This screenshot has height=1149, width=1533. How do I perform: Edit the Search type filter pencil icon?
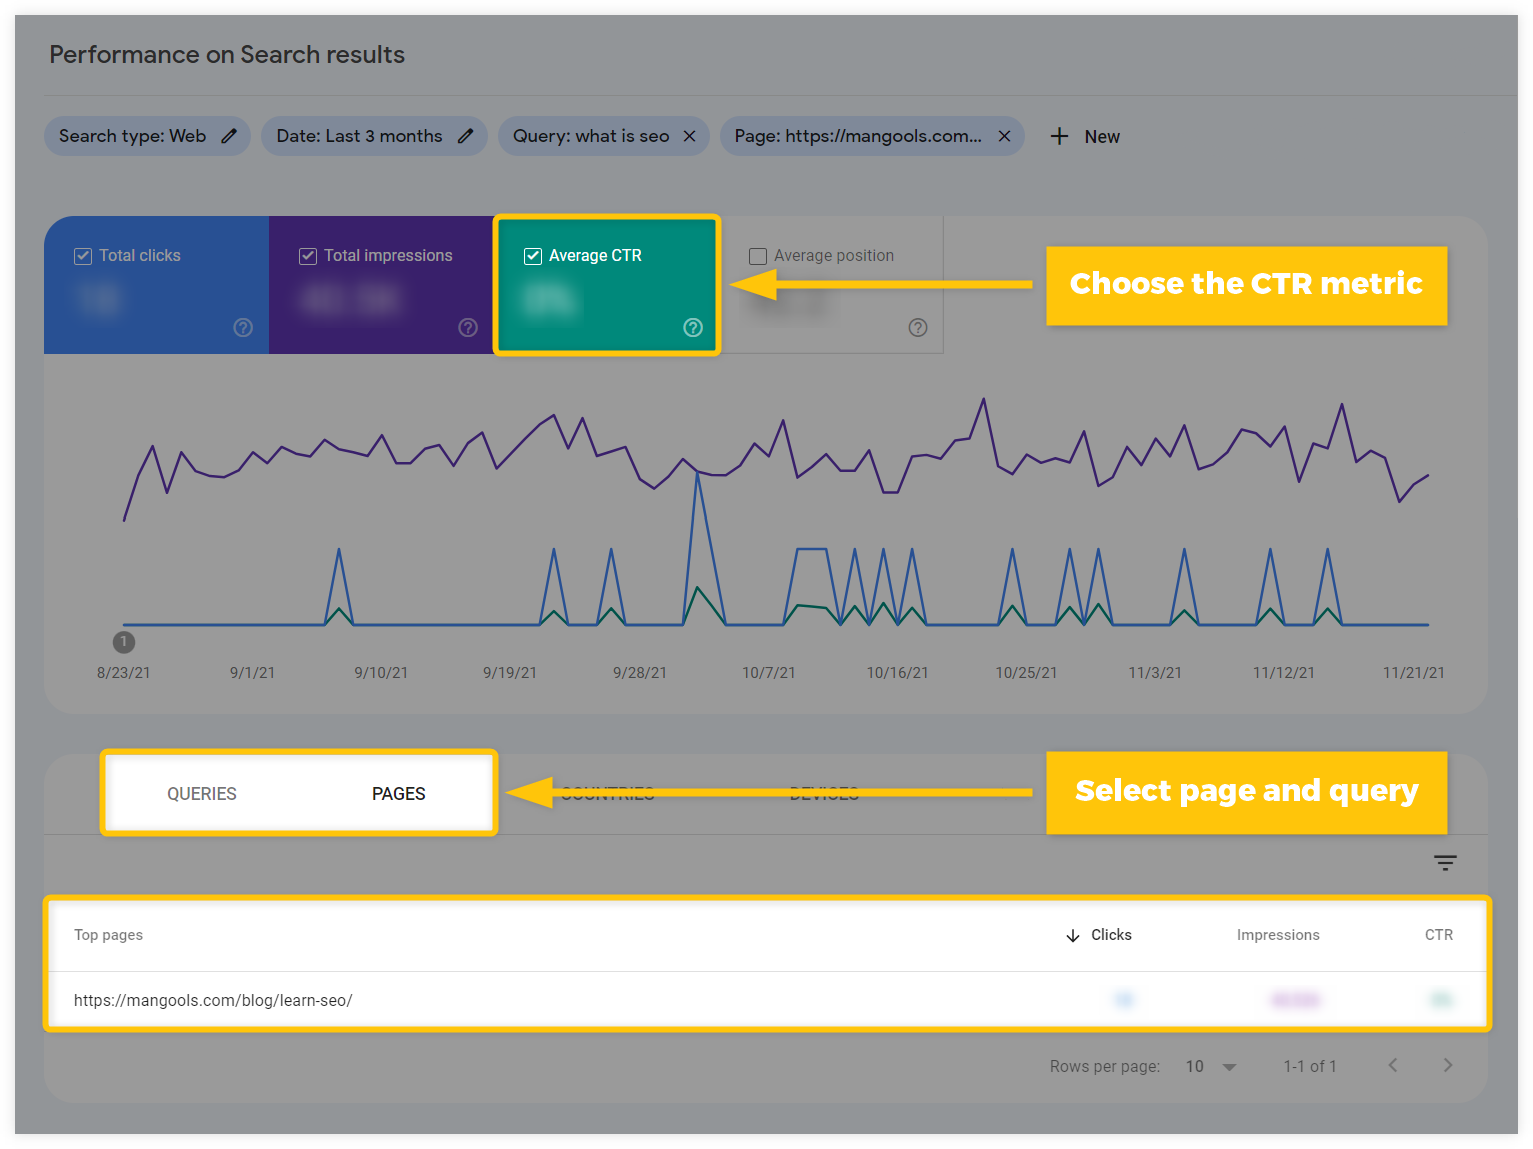[229, 136]
